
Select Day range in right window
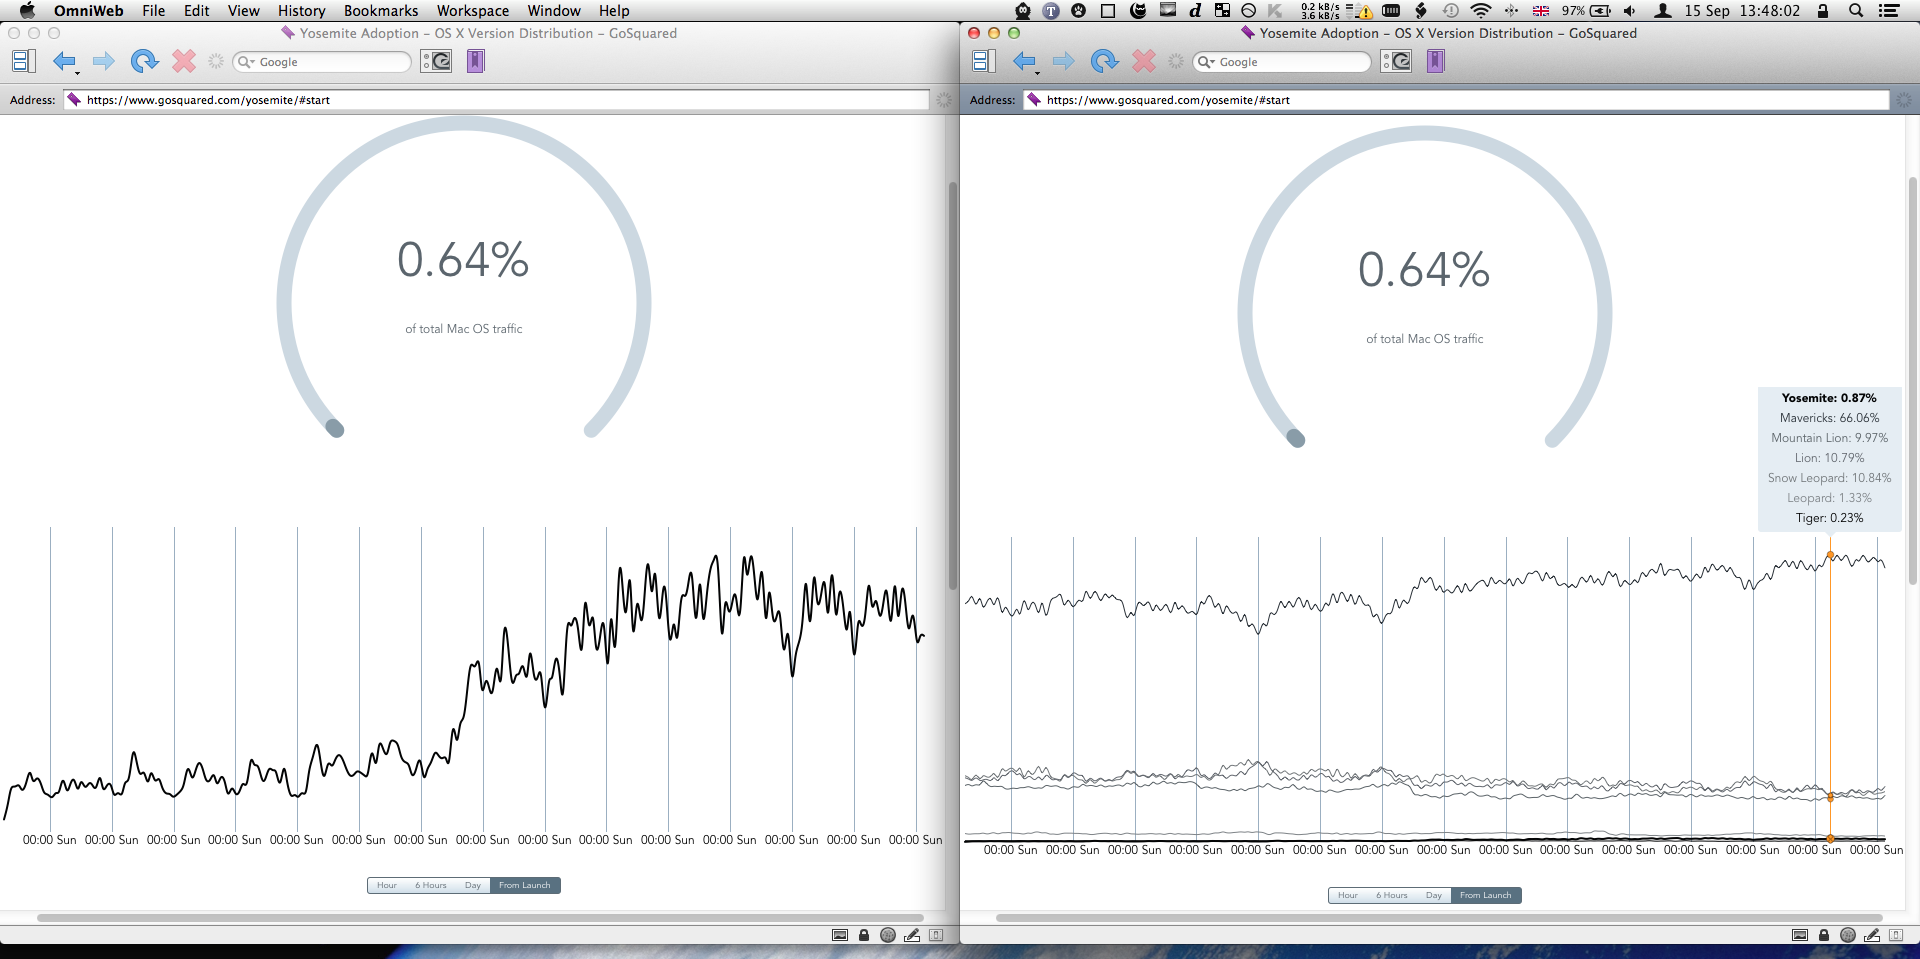(x=1434, y=895)
